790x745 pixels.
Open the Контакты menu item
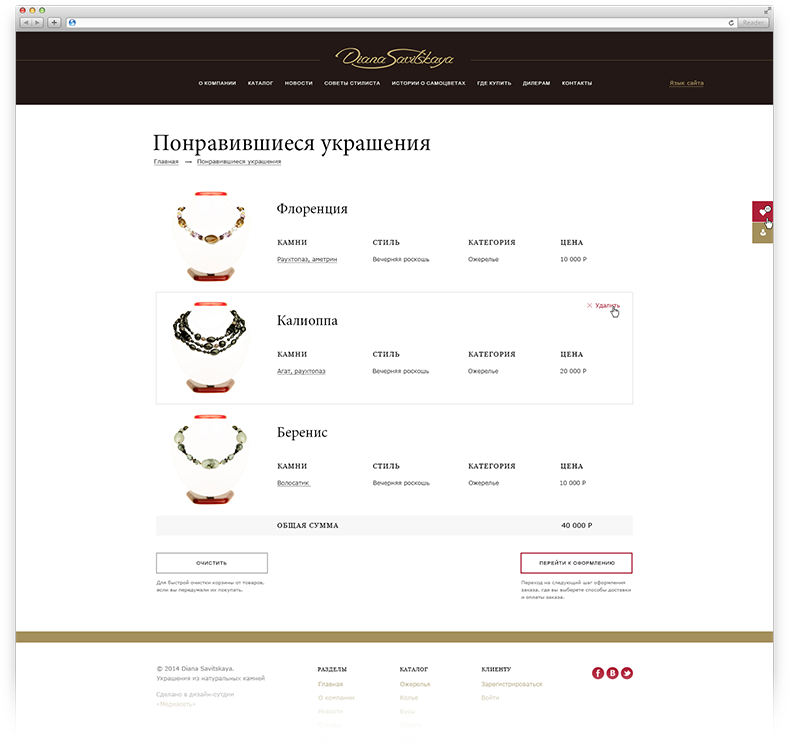tap(577, 83)
